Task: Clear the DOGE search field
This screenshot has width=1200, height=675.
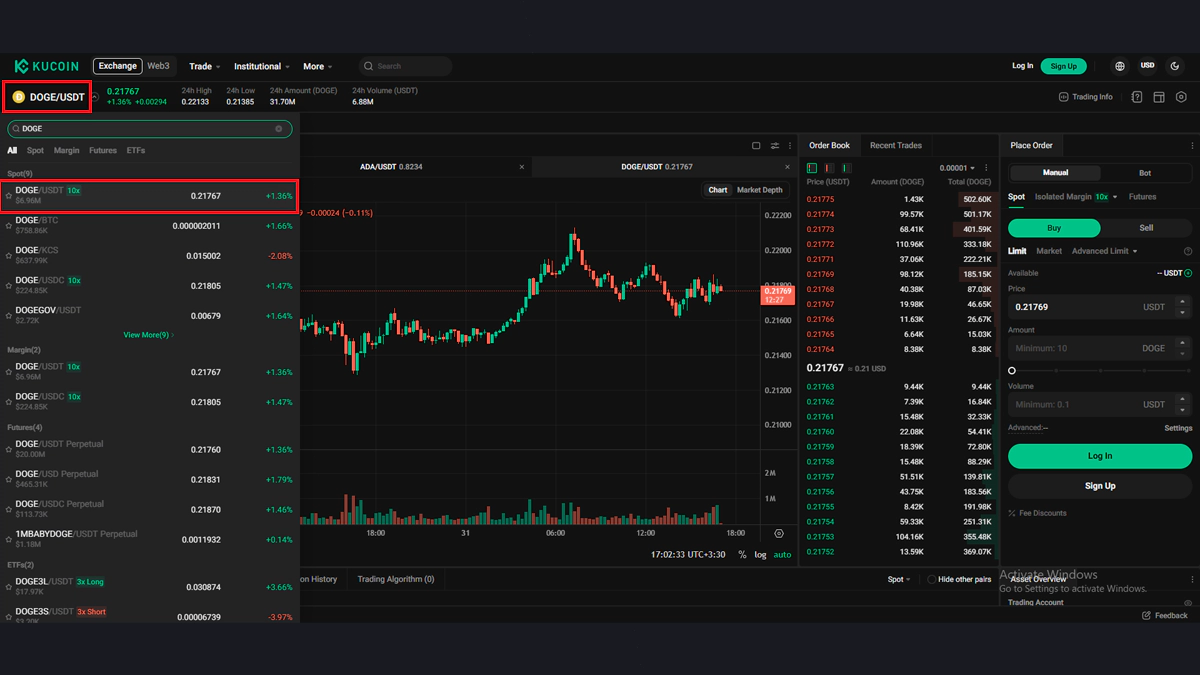Action: point(279,129)
